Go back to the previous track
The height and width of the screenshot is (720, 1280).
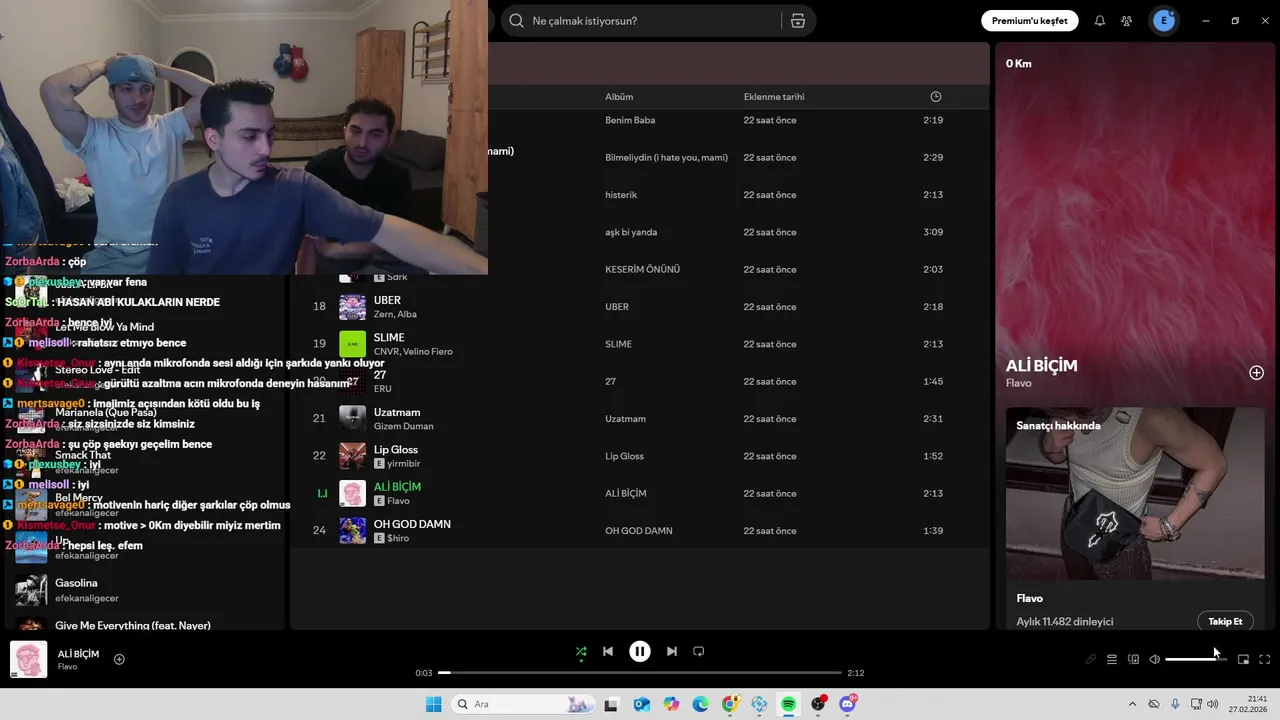(607, 651)
